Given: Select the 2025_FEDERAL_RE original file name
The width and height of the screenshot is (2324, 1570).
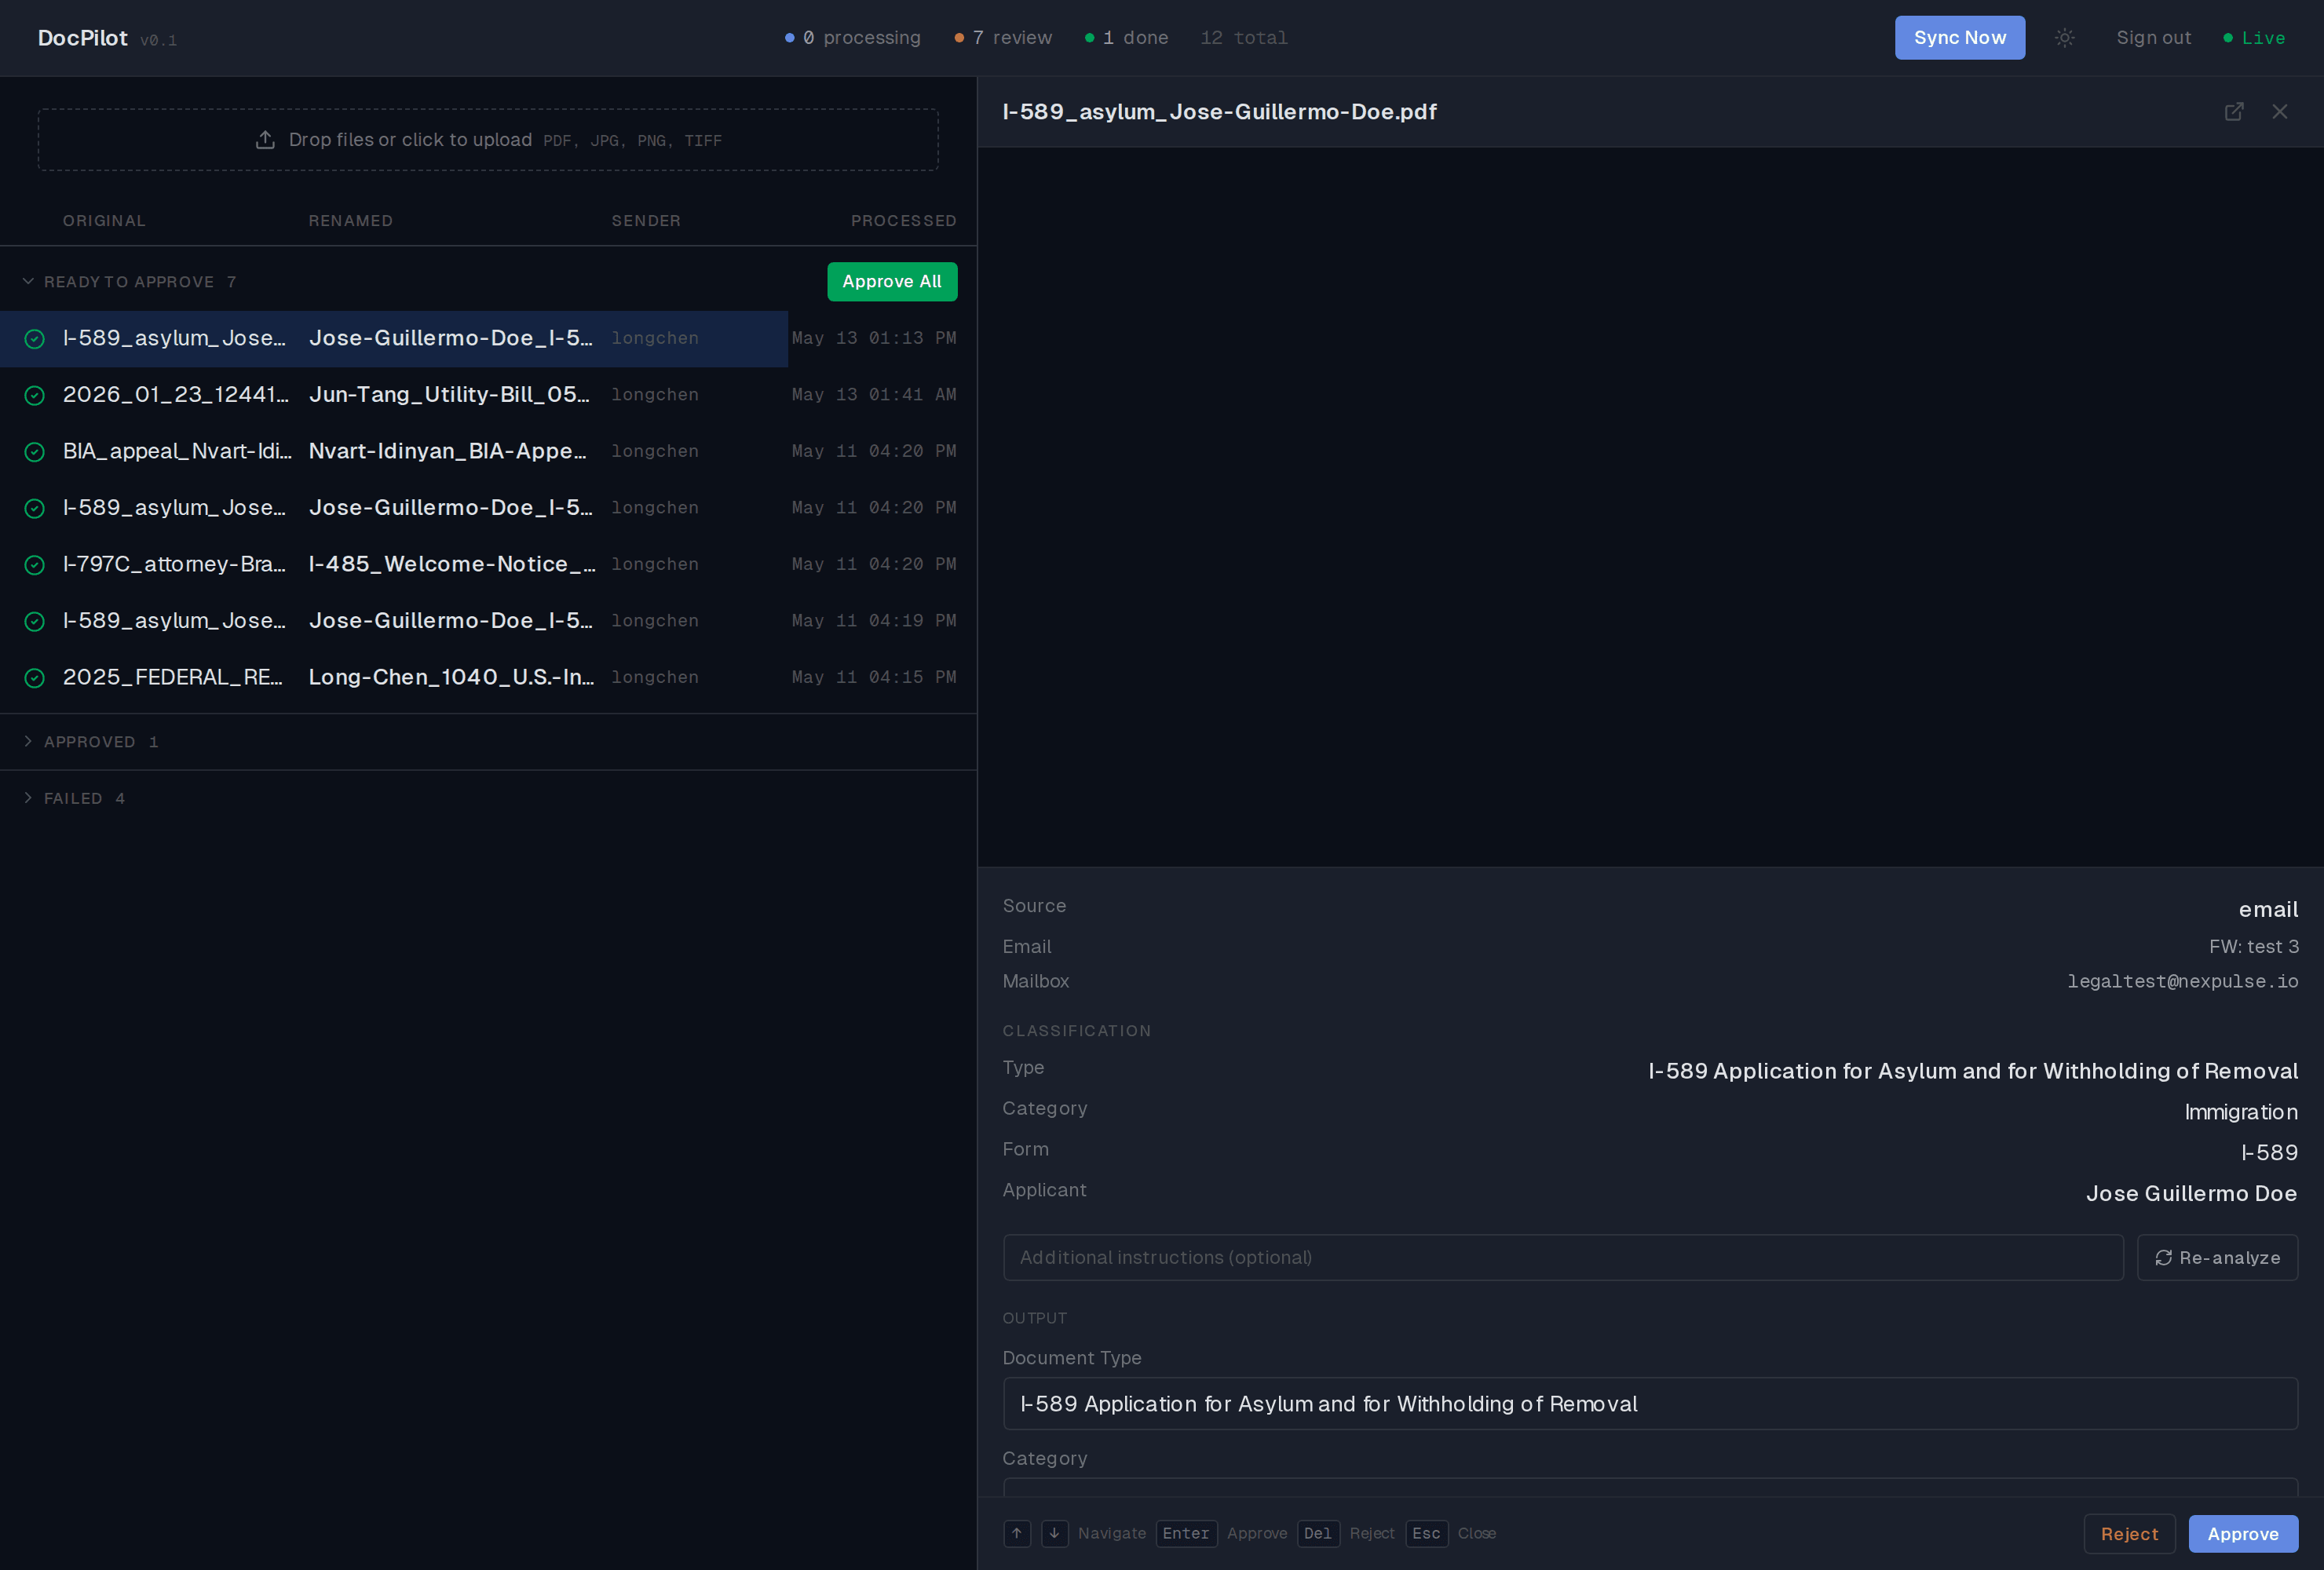Looking at the screenshot, I should [173, 677].
